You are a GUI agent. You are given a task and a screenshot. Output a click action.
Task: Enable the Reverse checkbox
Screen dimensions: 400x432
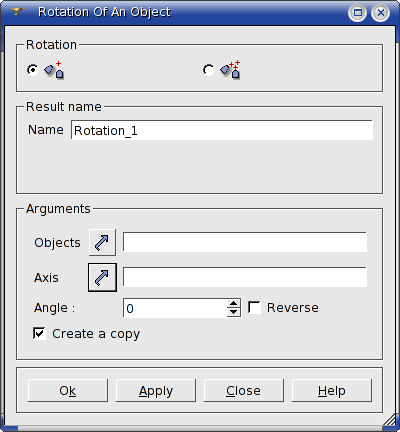254,307
